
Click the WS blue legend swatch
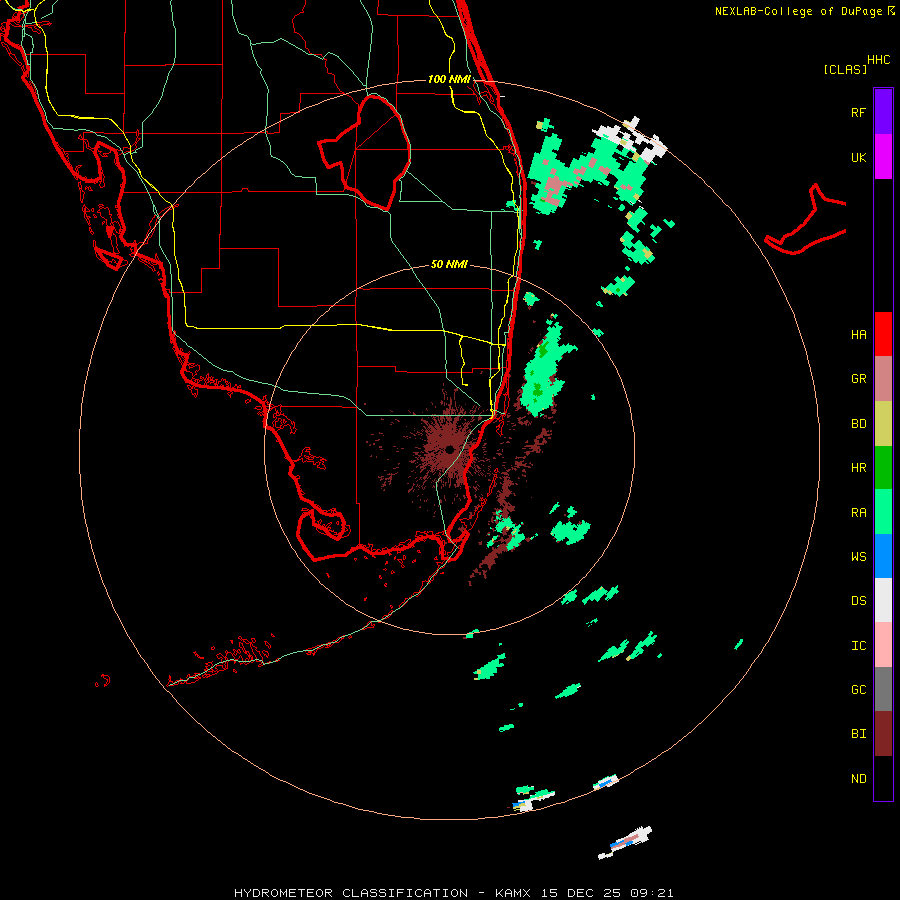tap(883, 556)
